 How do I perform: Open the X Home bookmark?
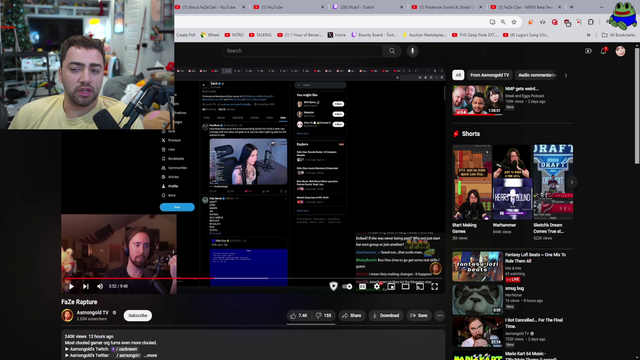click(337, 35)
